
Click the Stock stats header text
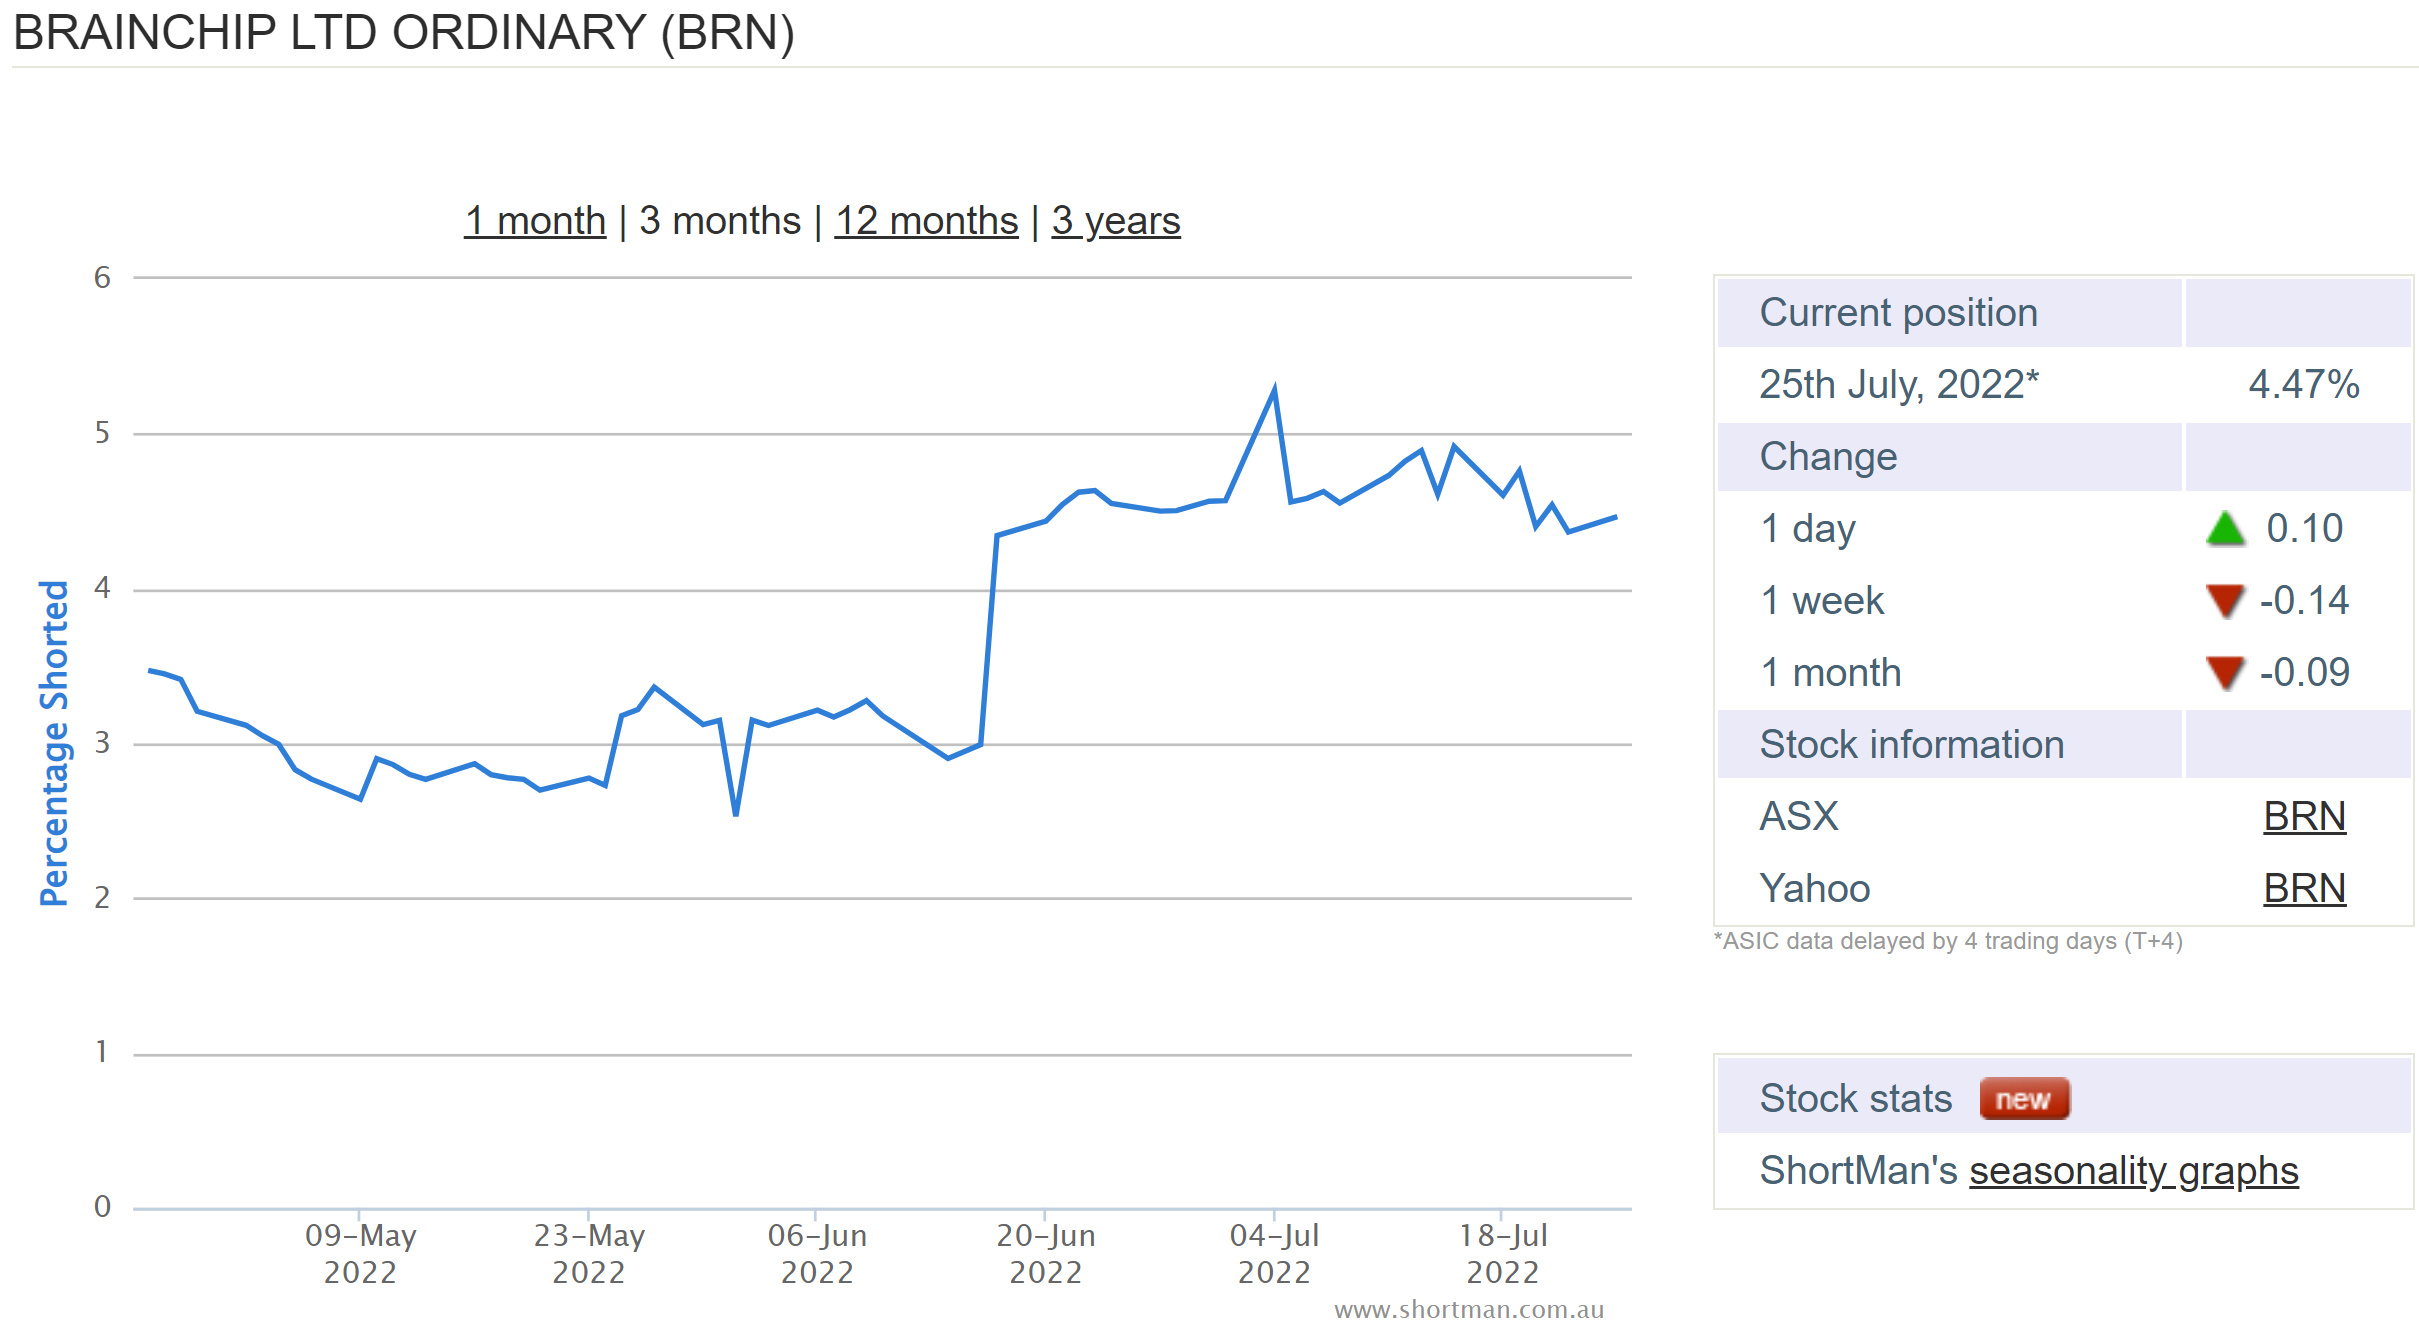pos(1855,1099)
